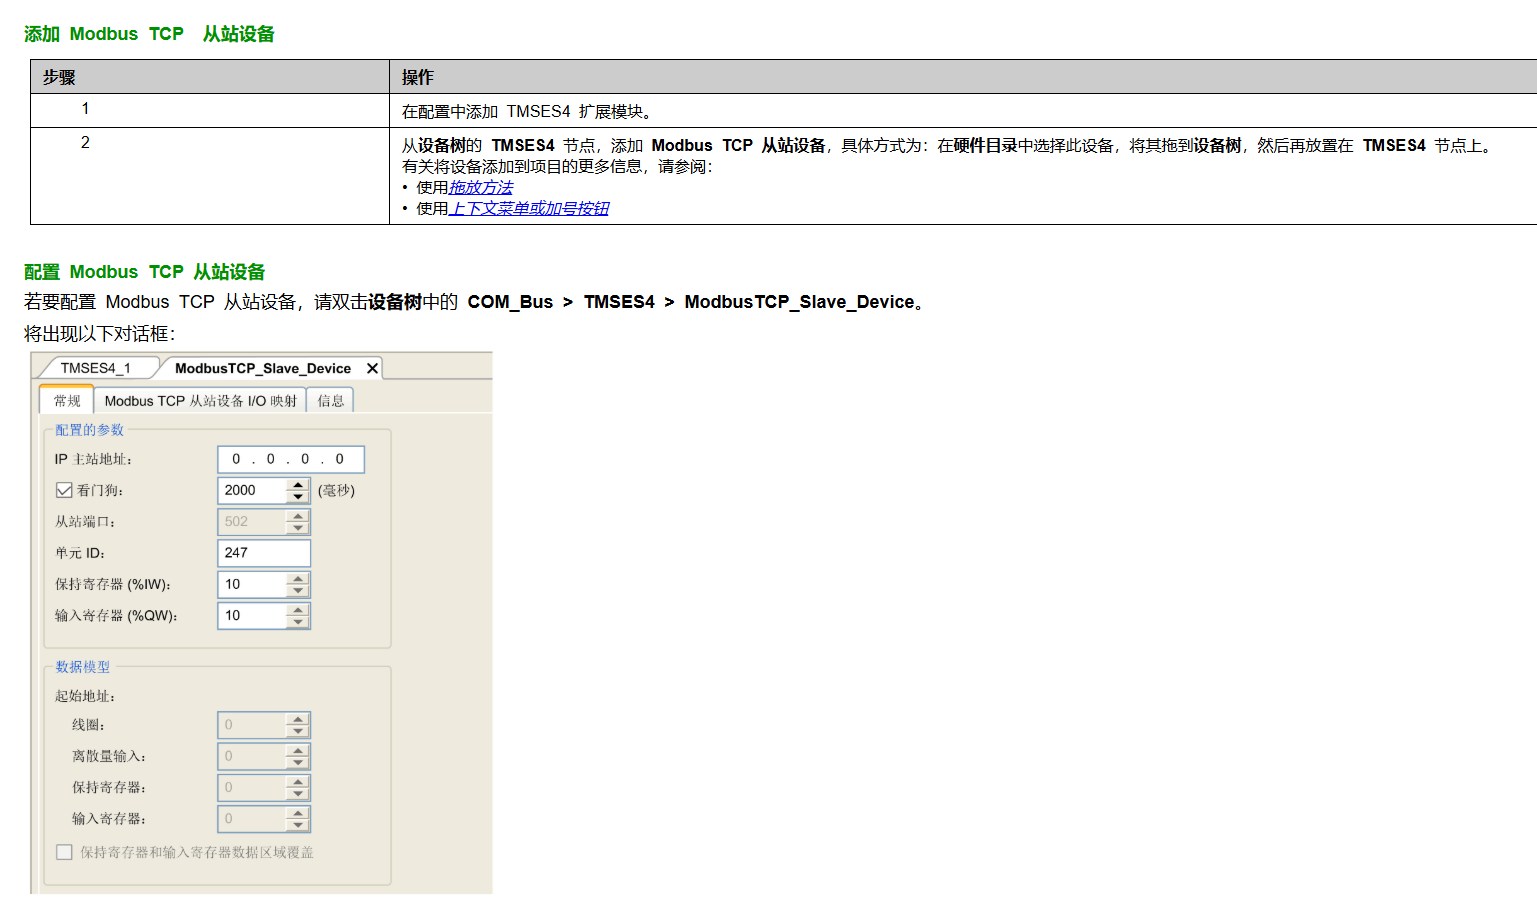Close the ModbusTCP_Slave_Device tab
This screenshot has width=1537, height=907.
click(372, 369)
